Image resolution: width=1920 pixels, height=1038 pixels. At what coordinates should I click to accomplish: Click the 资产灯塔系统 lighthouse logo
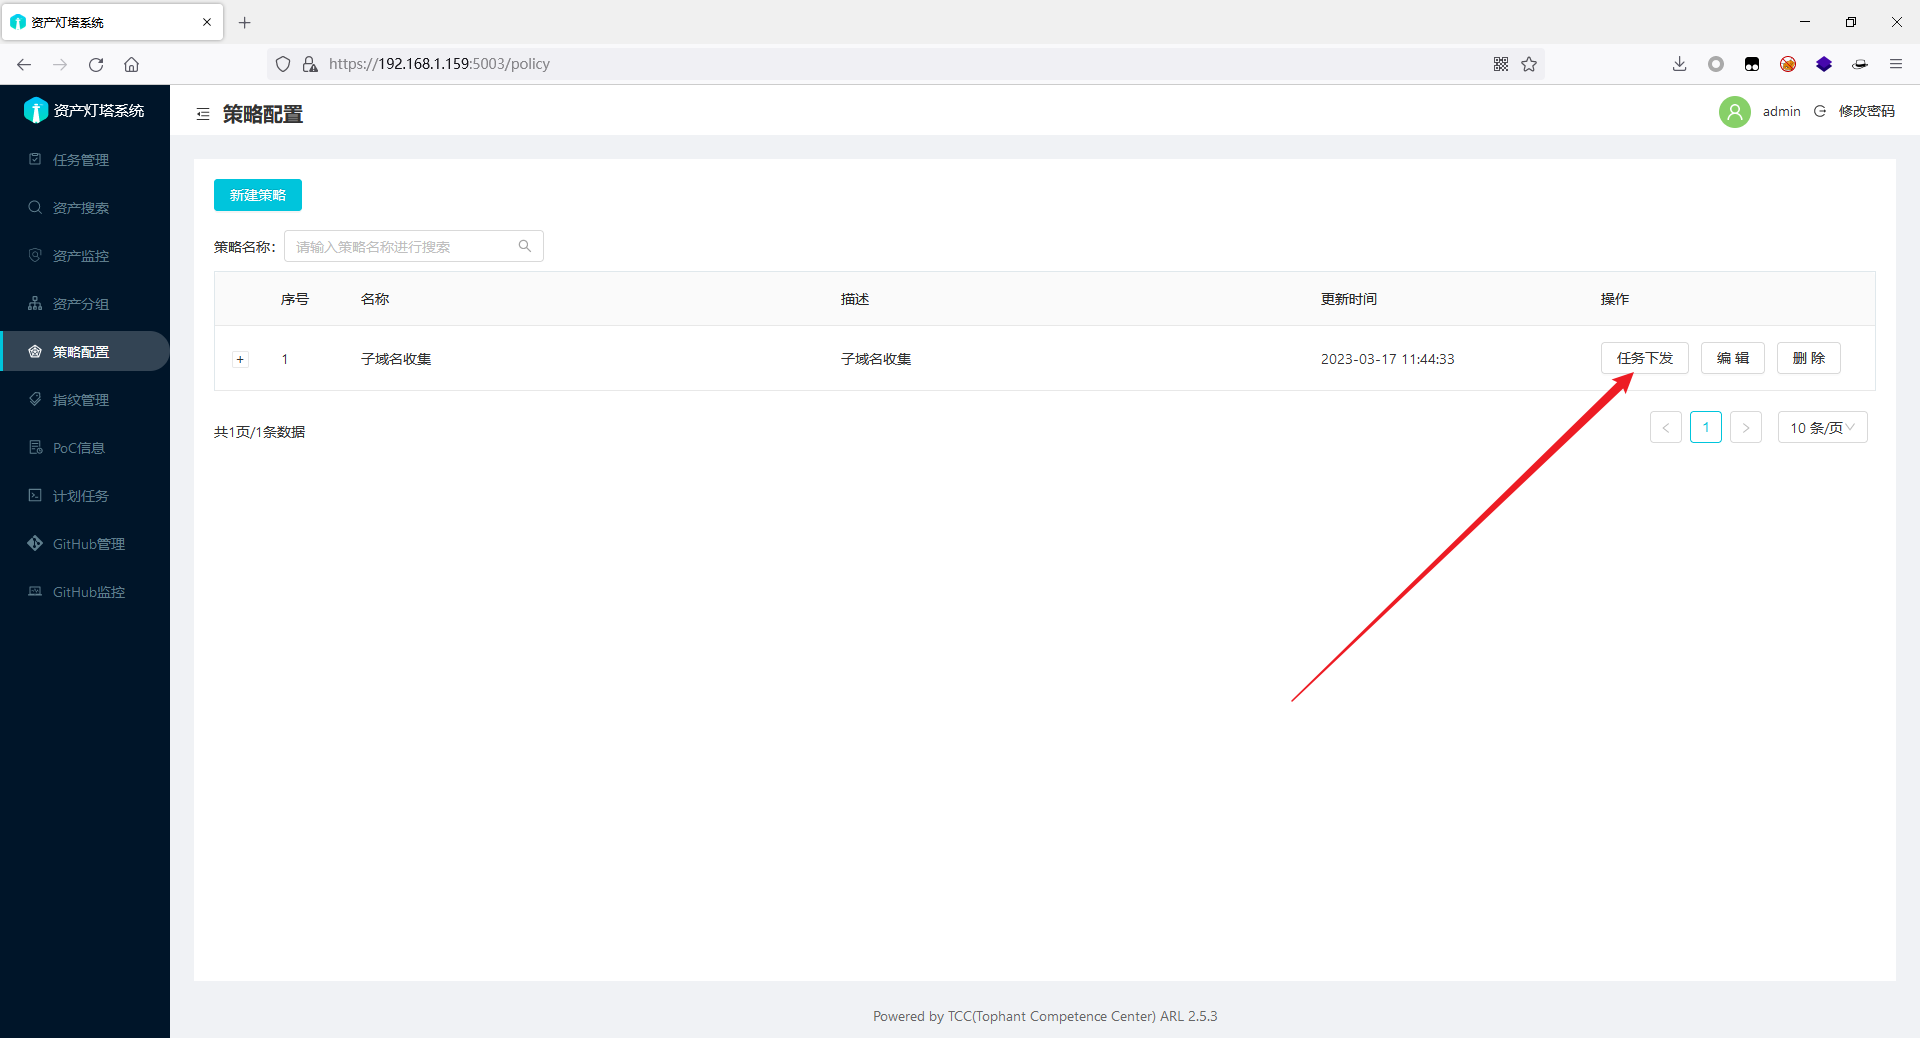click(36, 110)
